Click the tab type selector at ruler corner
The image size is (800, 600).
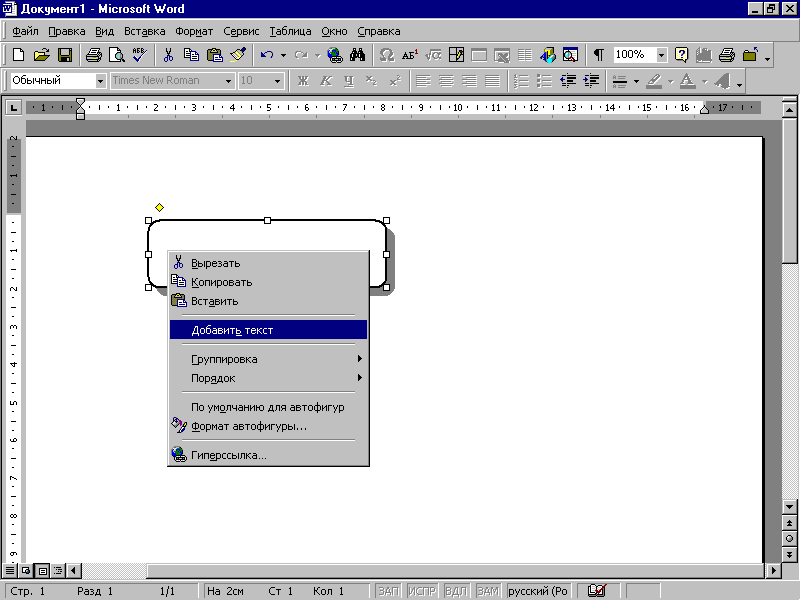pyautogui.click(x=13, y=108)
